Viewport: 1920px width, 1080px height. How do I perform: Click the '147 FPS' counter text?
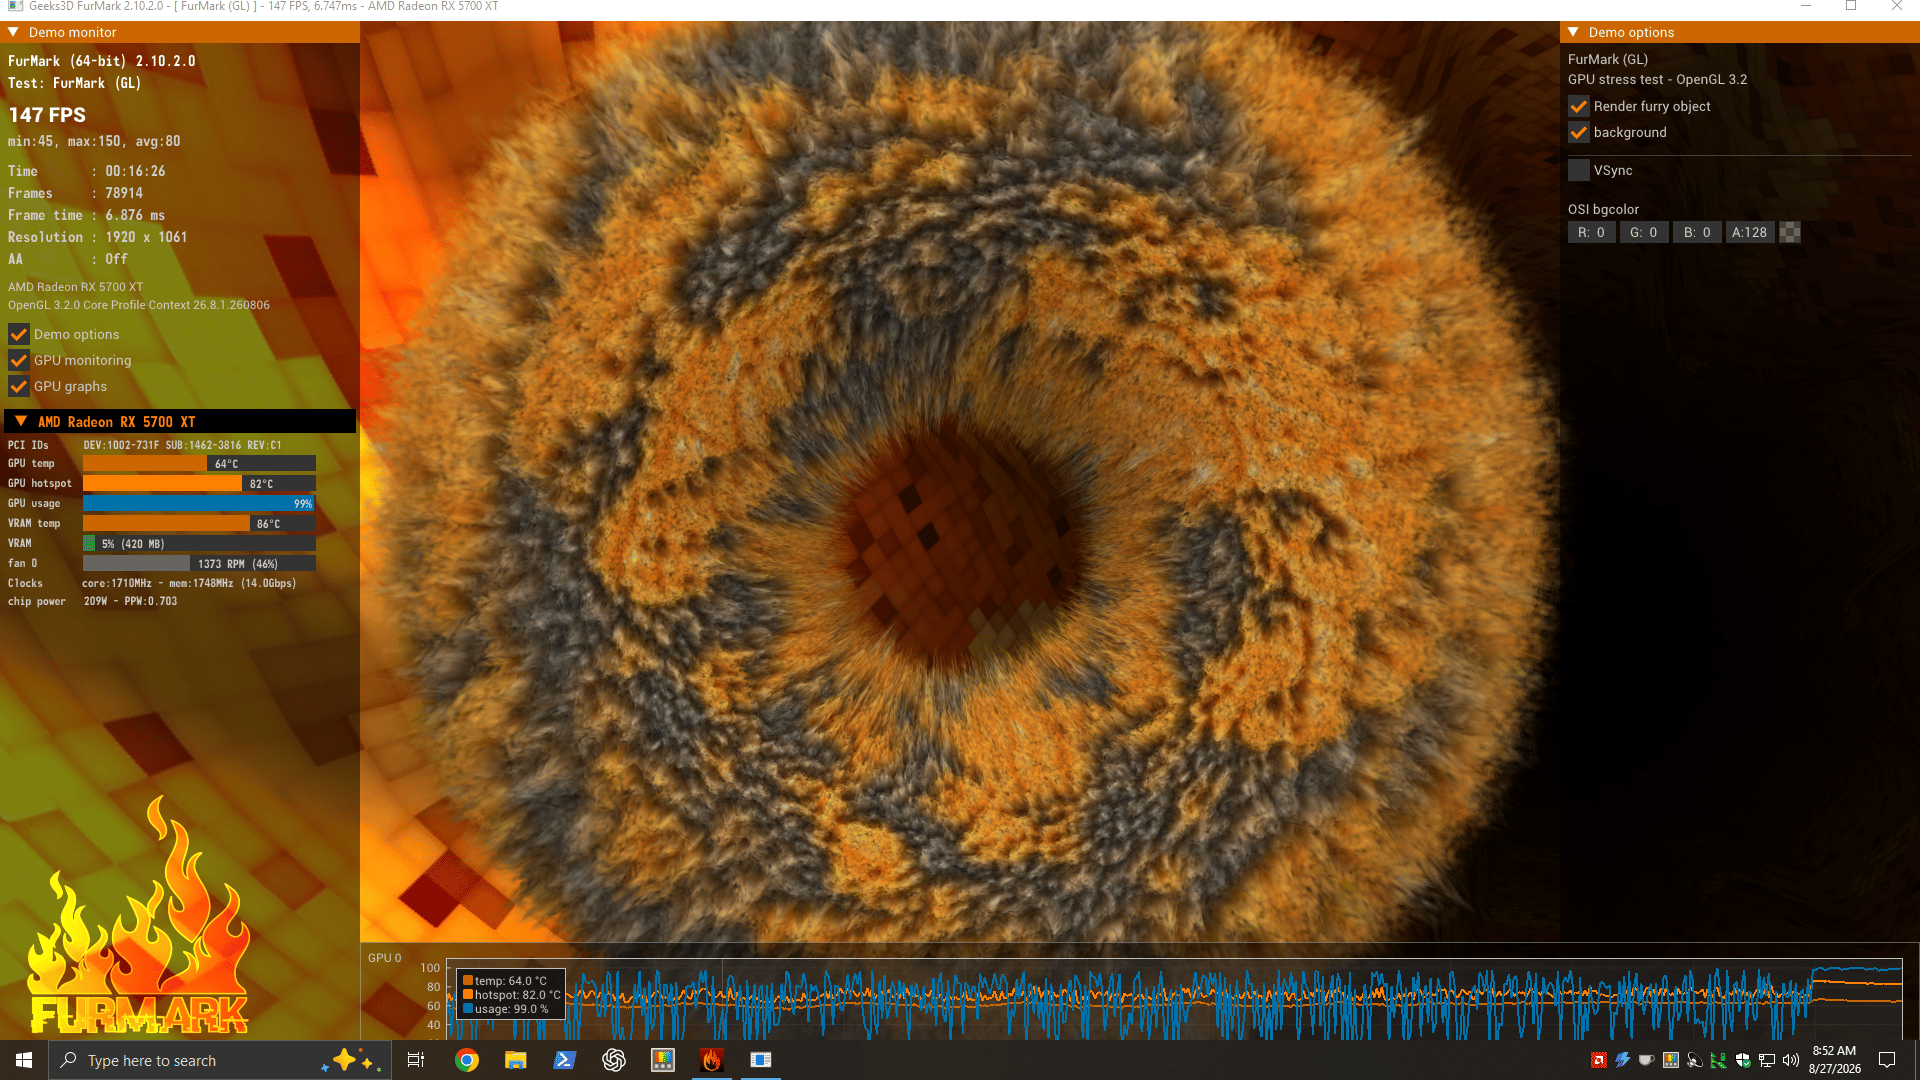tap(47, 115)
